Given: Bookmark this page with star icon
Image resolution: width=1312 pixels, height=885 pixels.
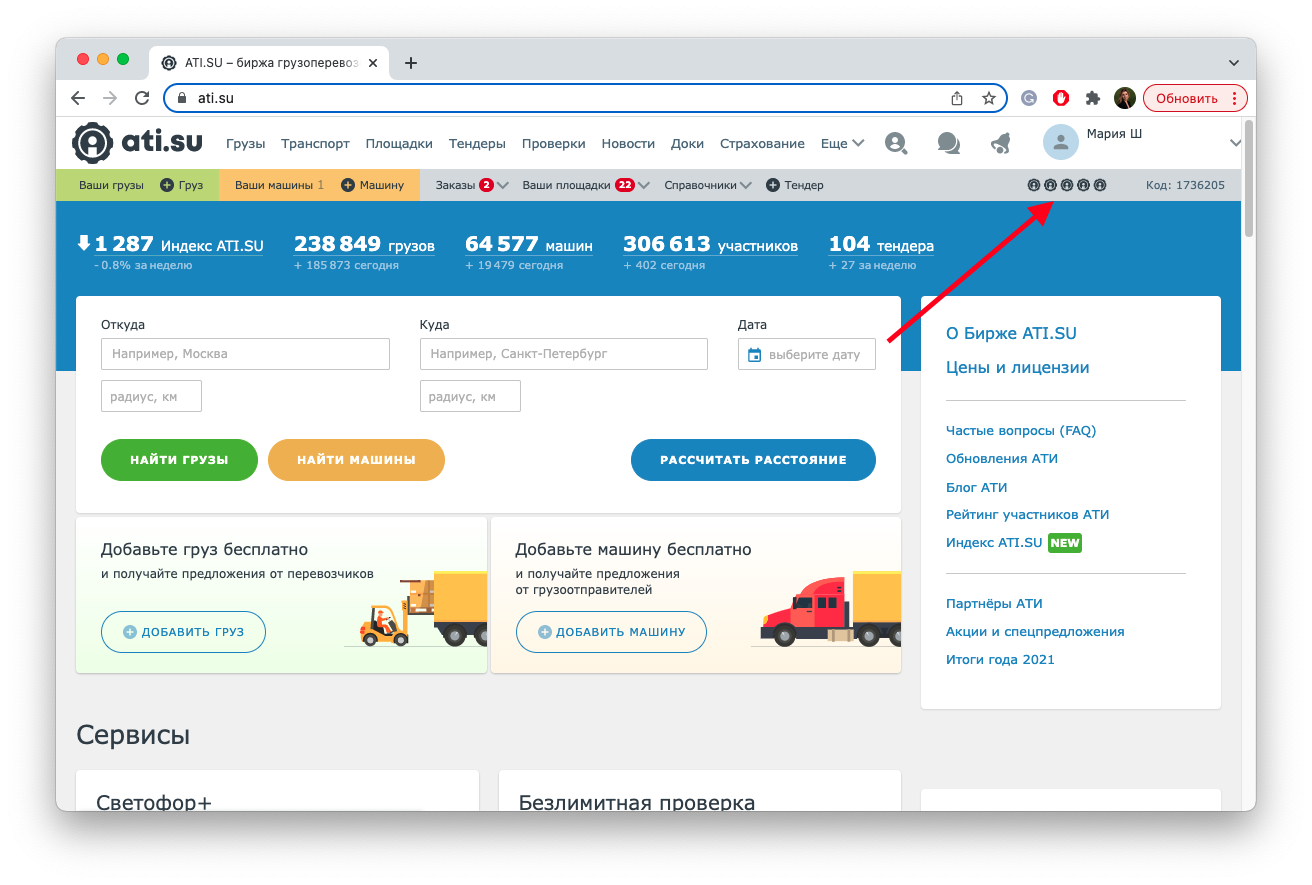Looking at the screenshot, I should pyautogui.click(x=989, y=98).
